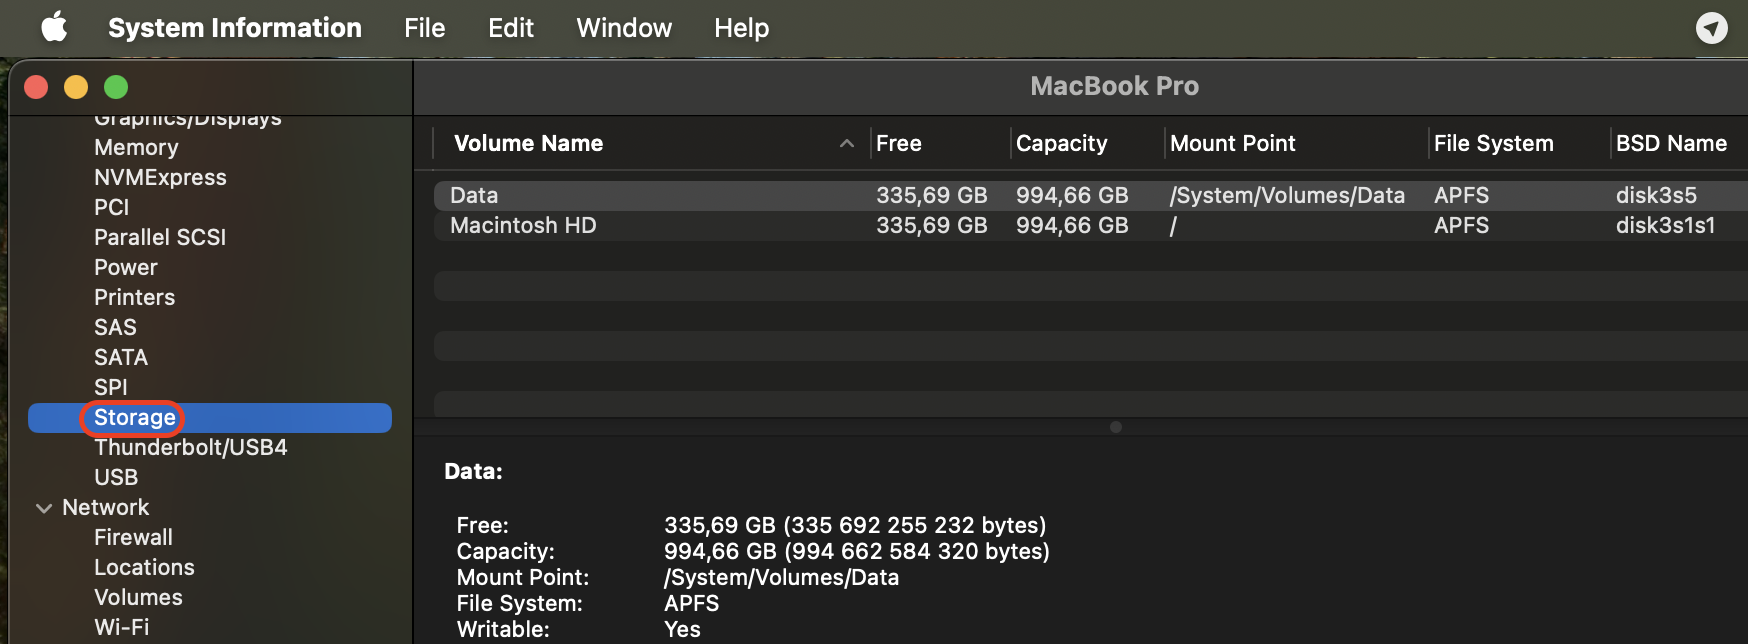The image size is (1748, 644).
Task: Sort by the Free column header
Action: (899, 143)
